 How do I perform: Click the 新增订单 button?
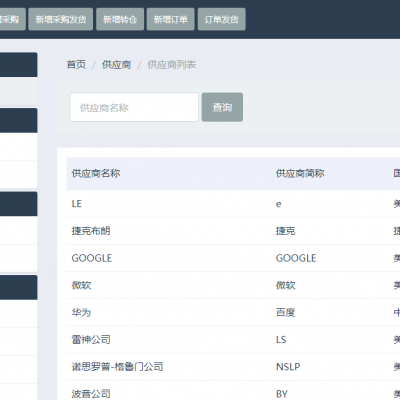(x=171, y=19)
